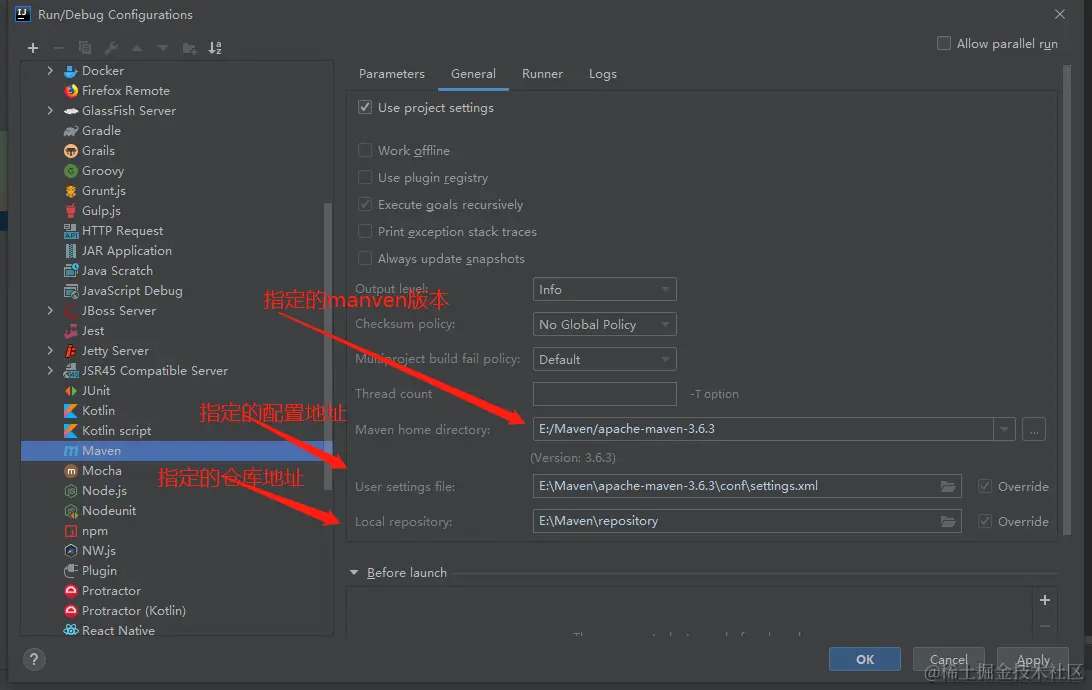This screenshot has height=690, width=1092.
Task: Switch to the General tab
Action: pyautogui.click(x=473, y=74)
